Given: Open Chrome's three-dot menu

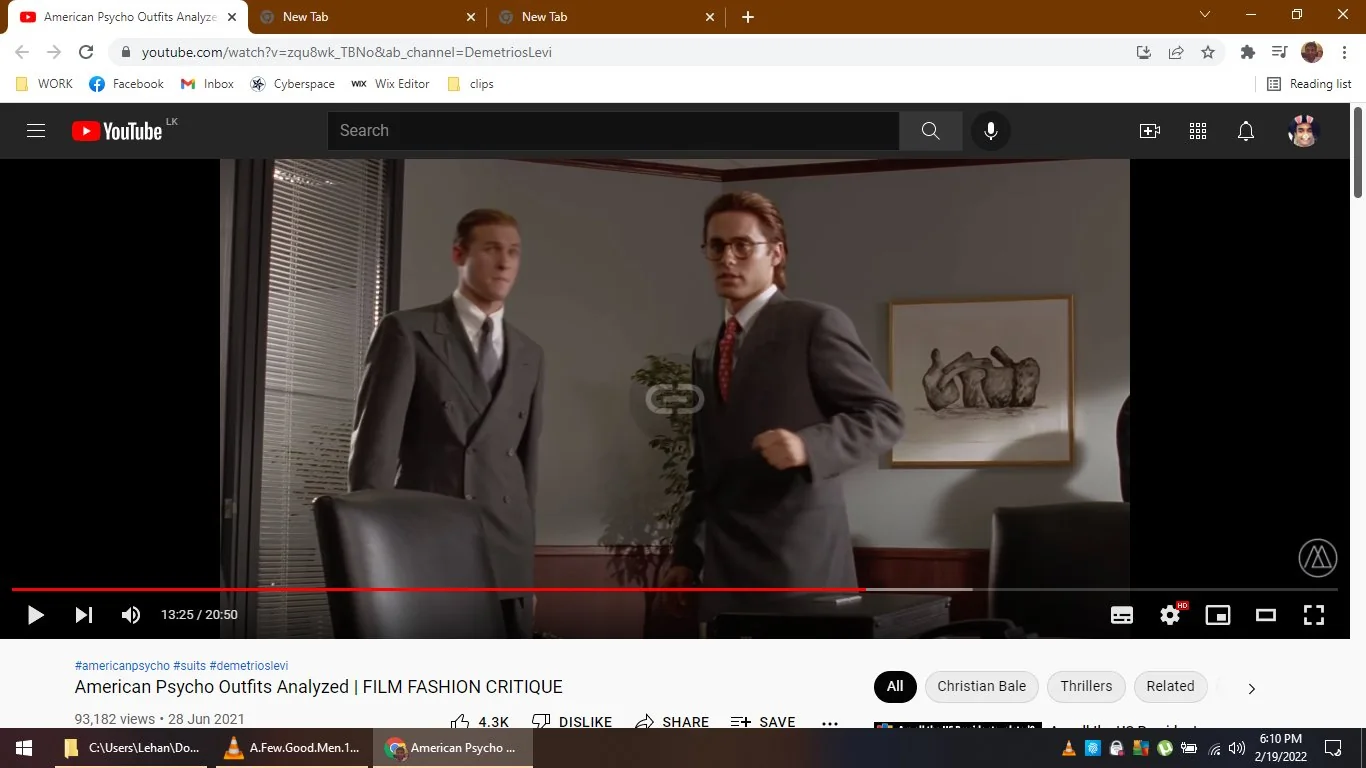Looking at the screenshot, I should (x=1343, y=52).
